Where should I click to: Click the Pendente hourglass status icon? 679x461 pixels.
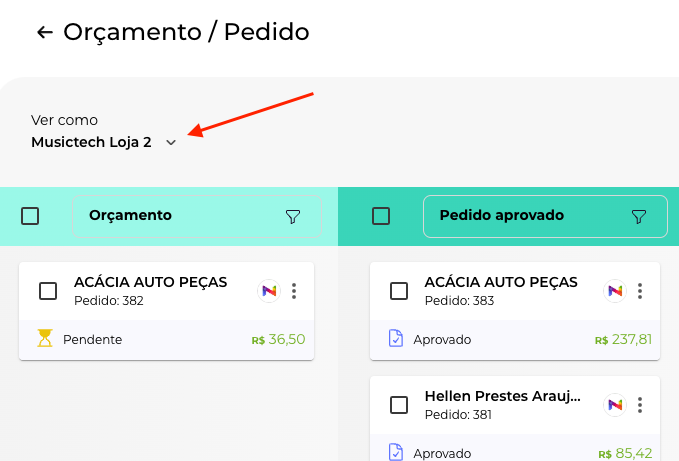point(45,339)
